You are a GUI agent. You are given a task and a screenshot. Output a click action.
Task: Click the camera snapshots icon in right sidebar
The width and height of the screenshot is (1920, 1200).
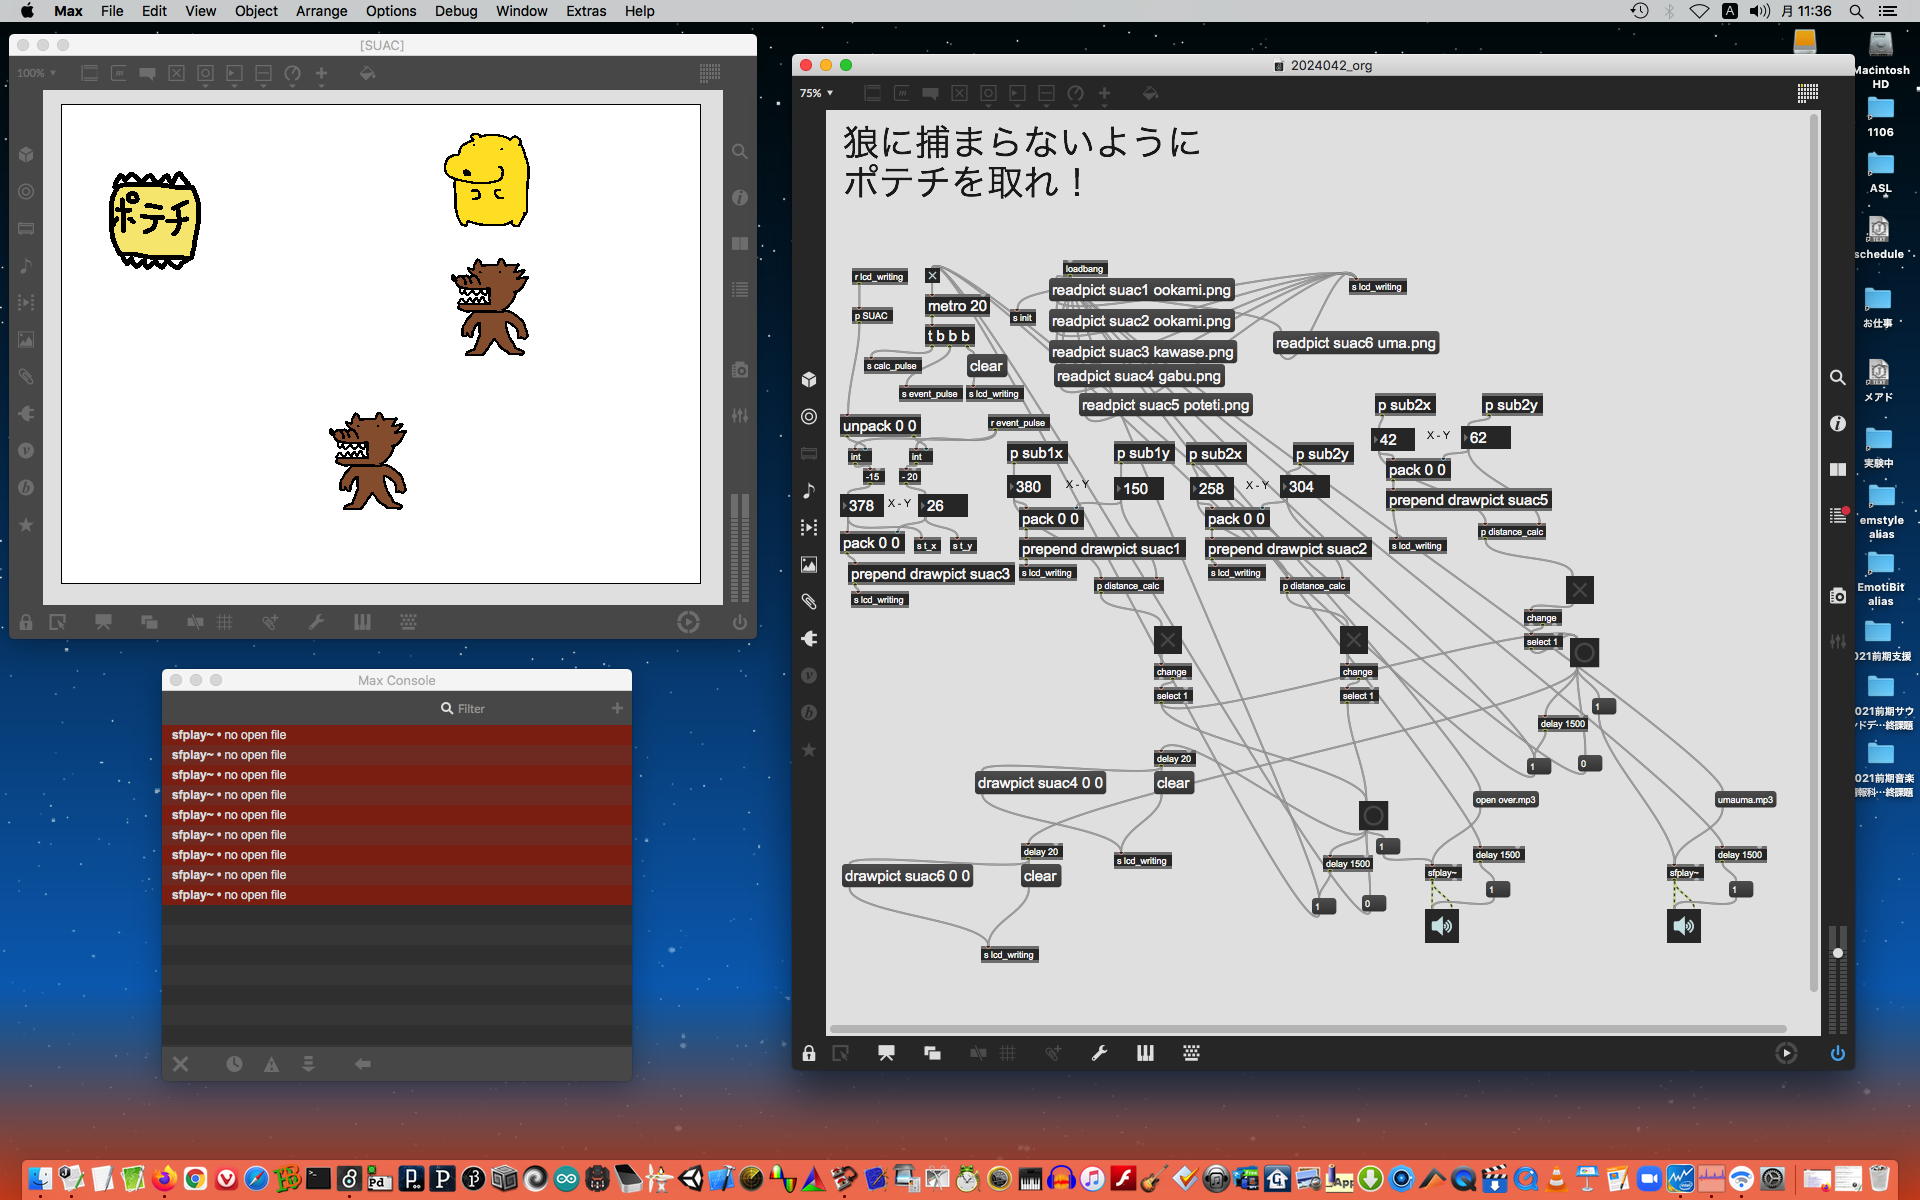tap(1837, 596)
